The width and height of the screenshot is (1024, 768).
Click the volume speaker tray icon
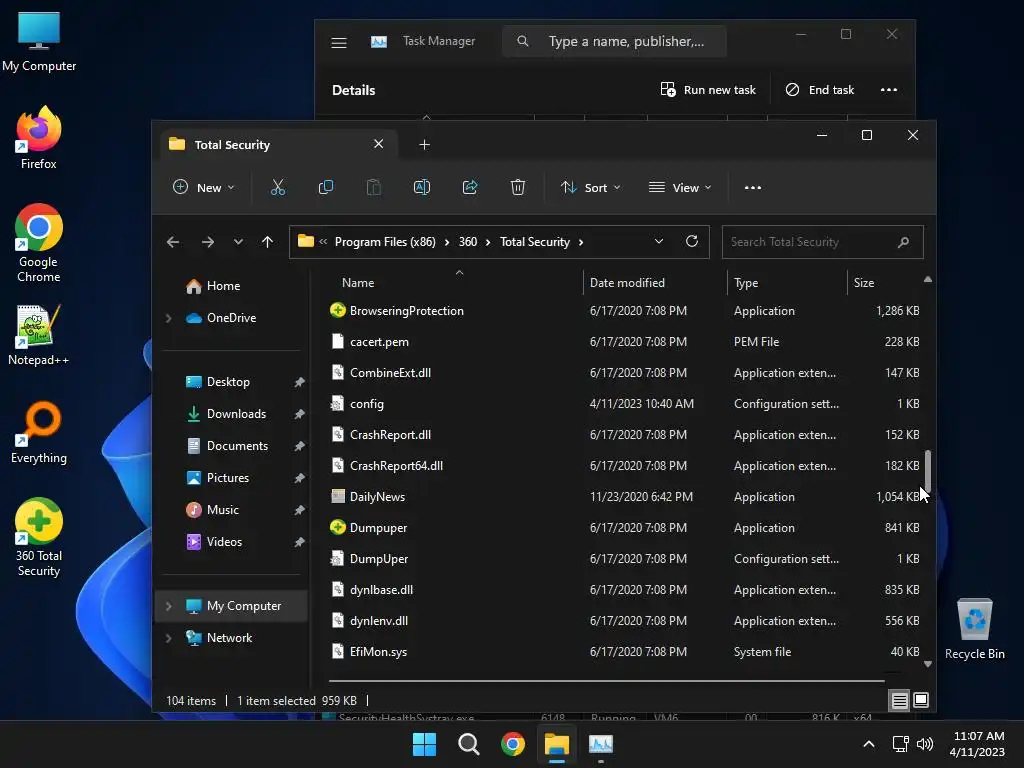[925, 744]
